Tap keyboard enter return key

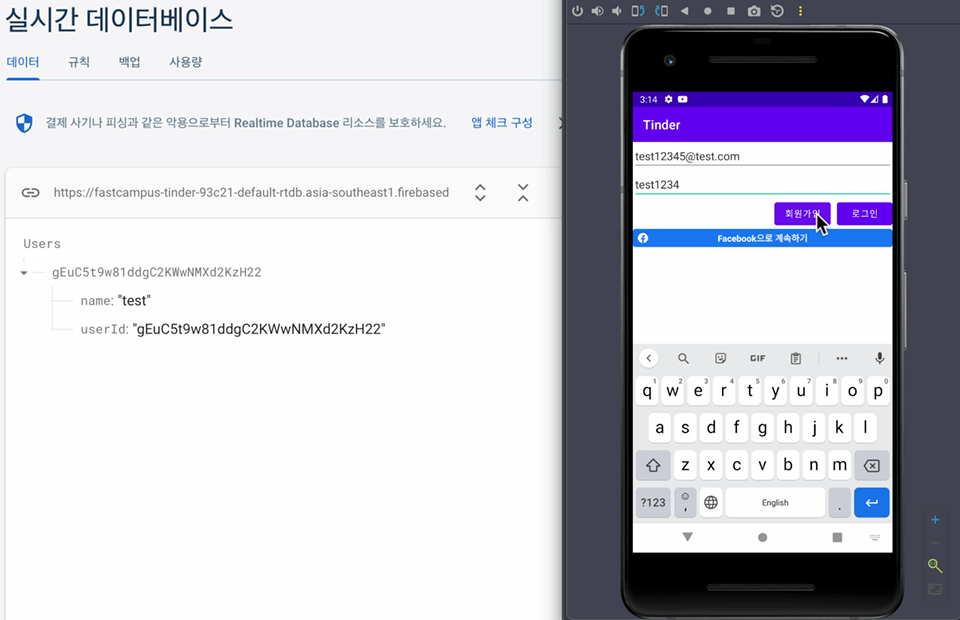click(x=871, y=502)
